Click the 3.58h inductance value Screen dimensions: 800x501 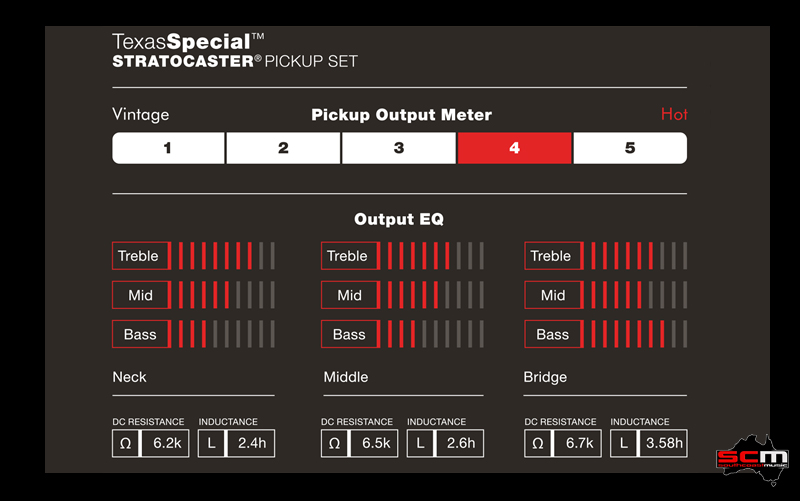coord(664,443)
